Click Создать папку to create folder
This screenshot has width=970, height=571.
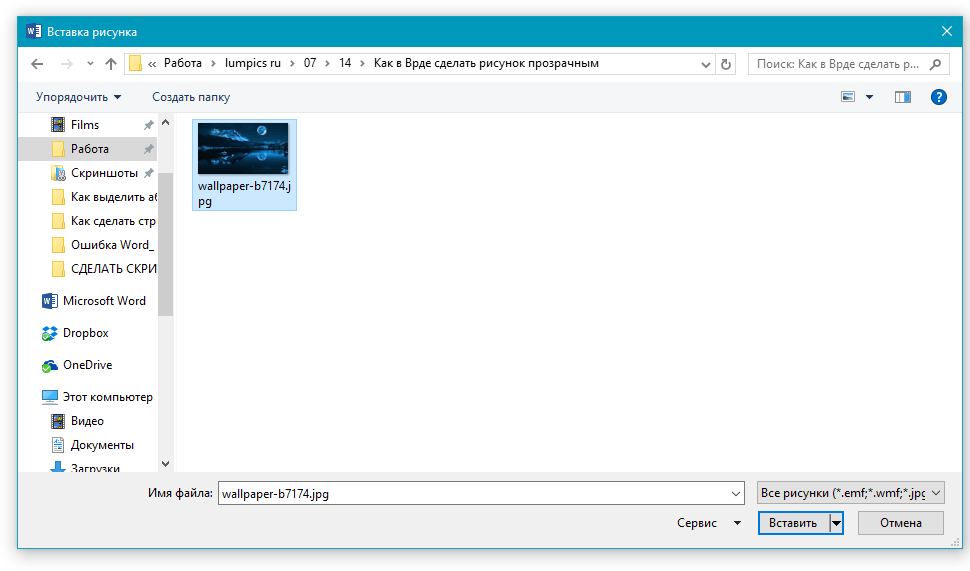191,97
